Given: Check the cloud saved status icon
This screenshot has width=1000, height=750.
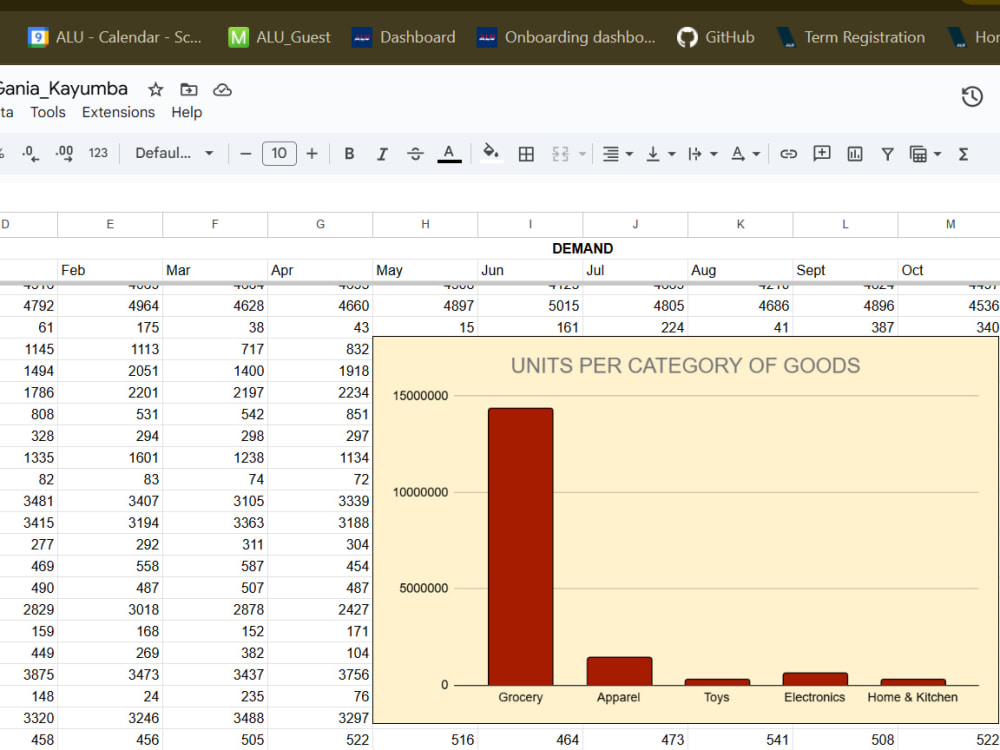Looking at the screenshot, I should (222, 89).
